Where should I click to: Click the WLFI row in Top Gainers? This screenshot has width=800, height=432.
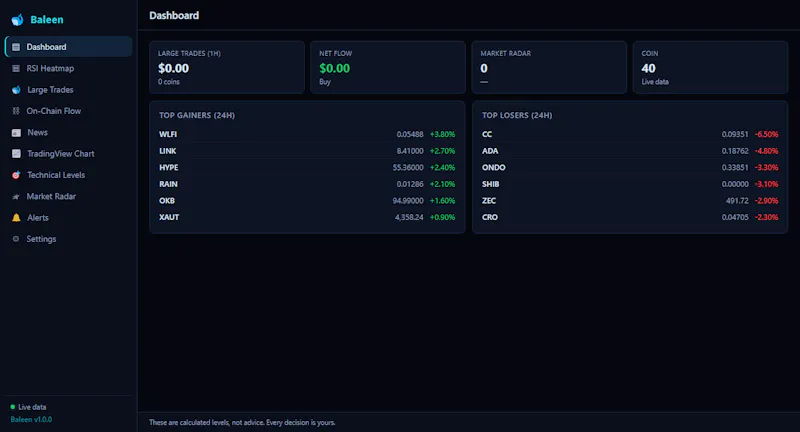point(307,134)
